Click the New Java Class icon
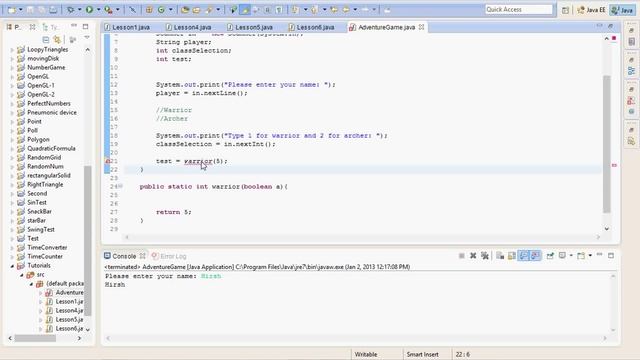Screen dimensions: 640x360 pyautogui.click(x=161, y=9)
